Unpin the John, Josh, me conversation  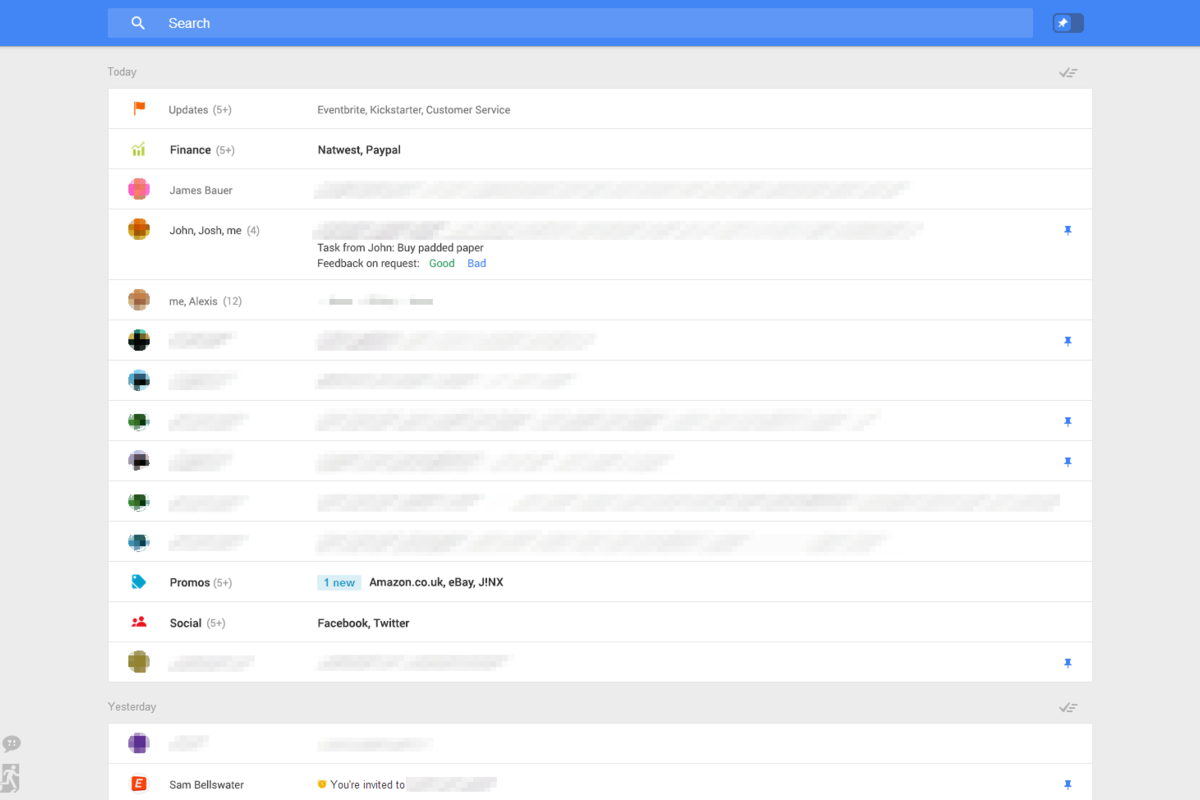[x=1068, y=230]
